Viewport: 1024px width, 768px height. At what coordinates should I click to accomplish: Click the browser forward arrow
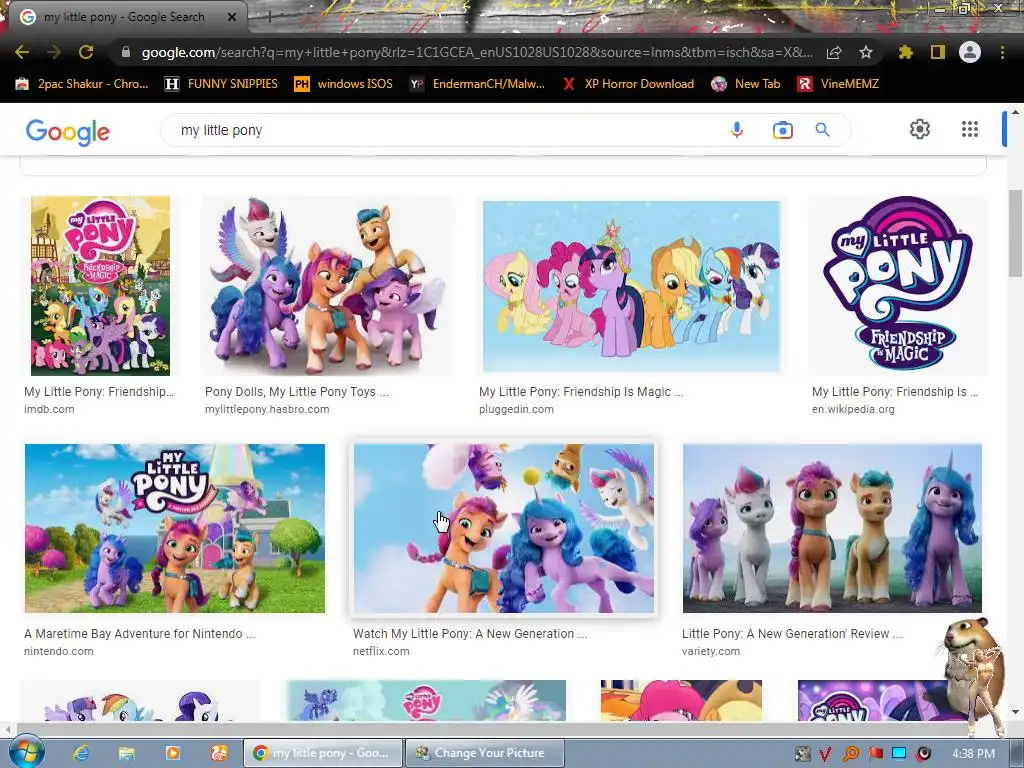tap(54, 52)
